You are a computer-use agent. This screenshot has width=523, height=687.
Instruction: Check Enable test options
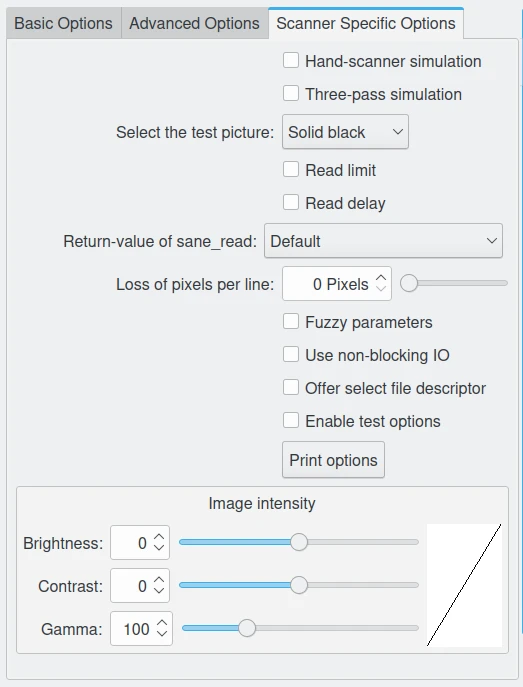tap(291, 421)
